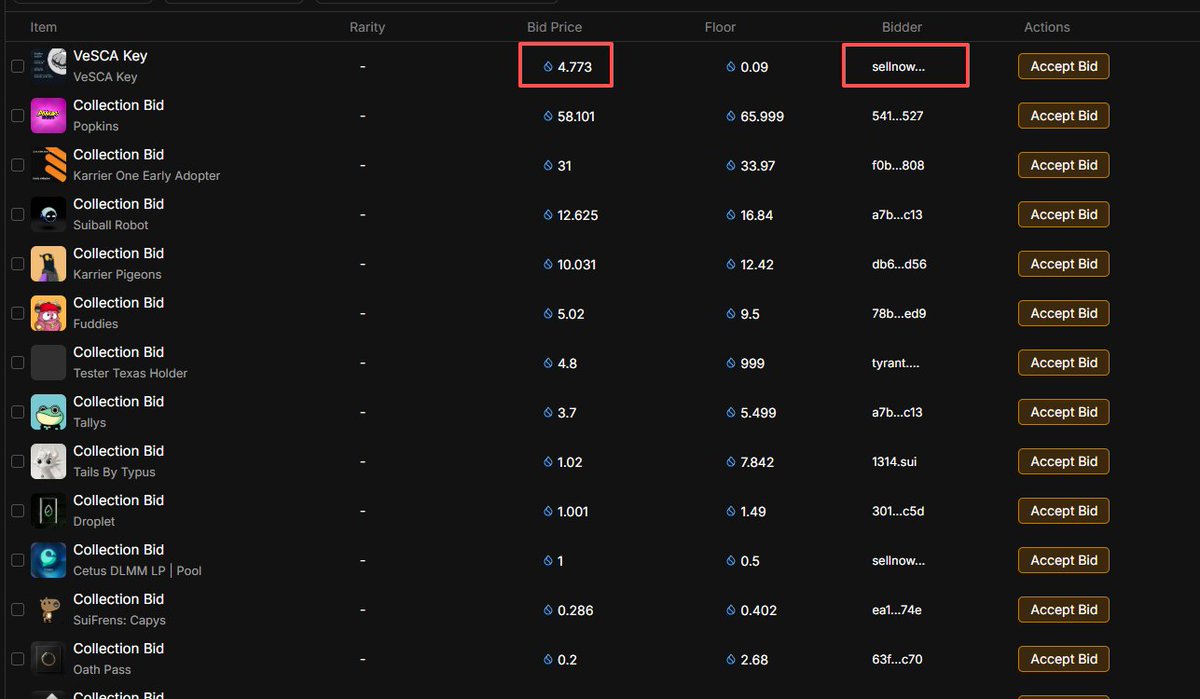1200x699 pixels.
Task: Open bidder 63f...c70 profile
Action: point(897,659)
